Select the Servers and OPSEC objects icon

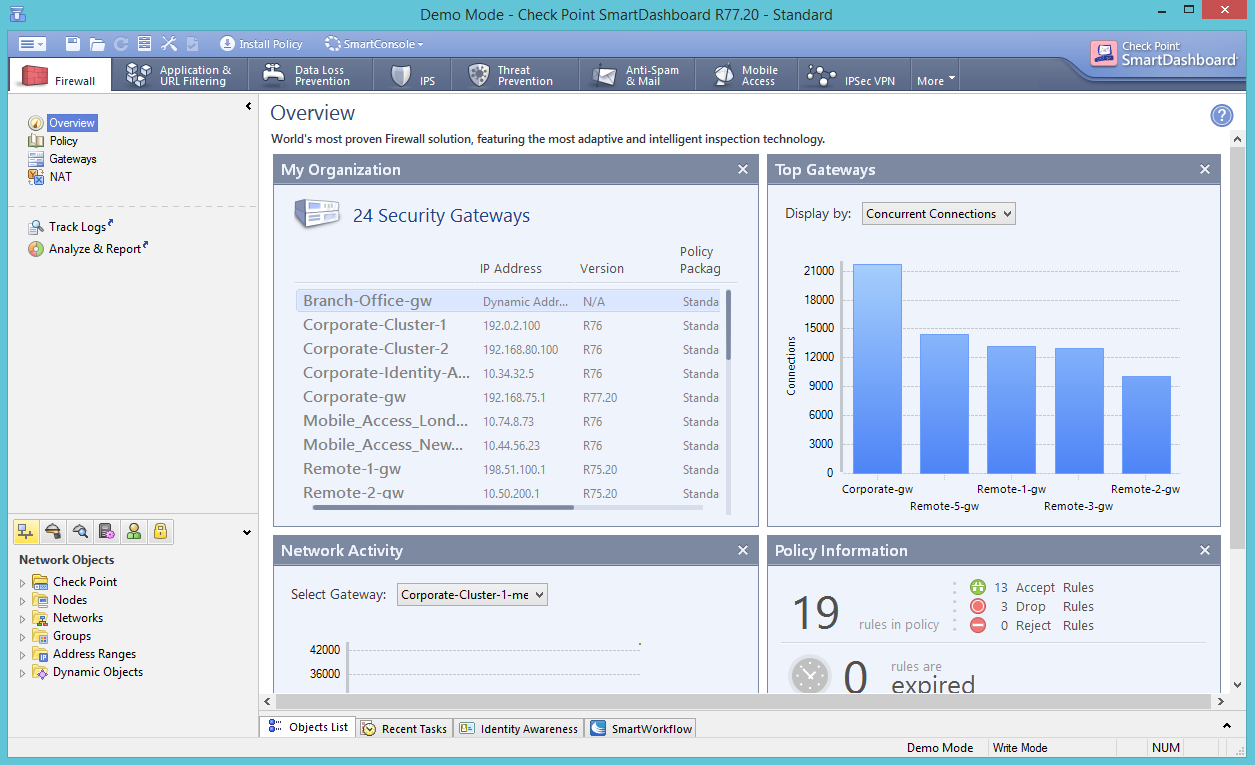click(107, 532)
